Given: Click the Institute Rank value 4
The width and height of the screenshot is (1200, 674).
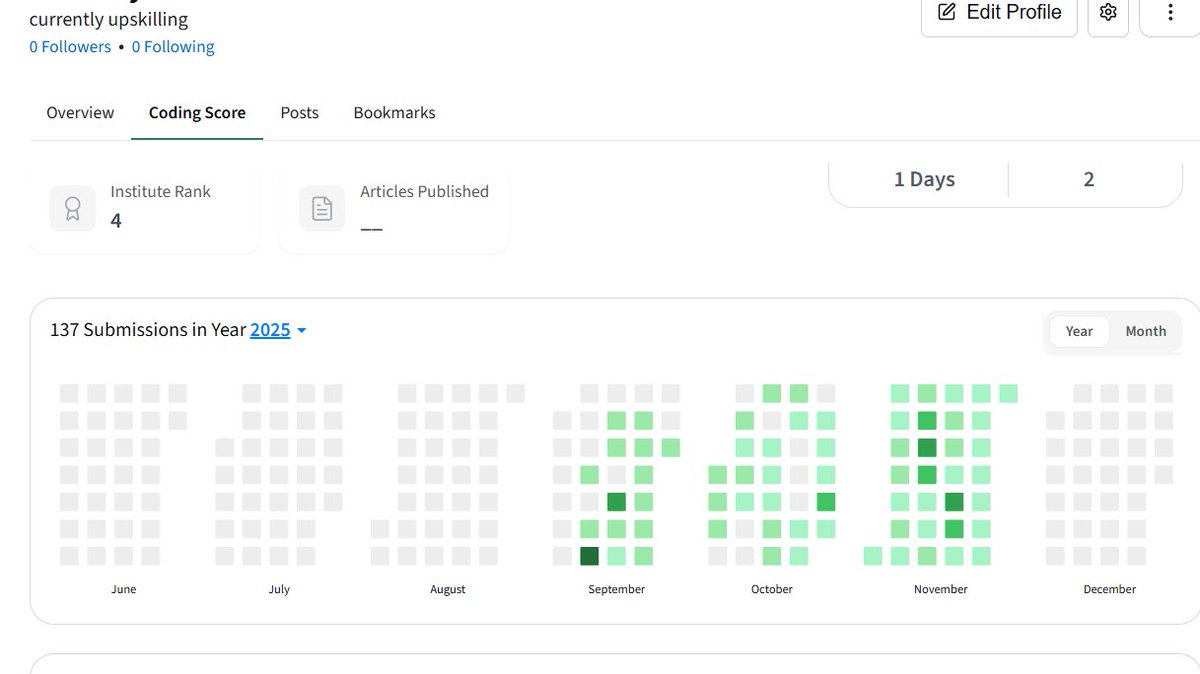Looking at the screenshot, I should click(x=116, y=221).
